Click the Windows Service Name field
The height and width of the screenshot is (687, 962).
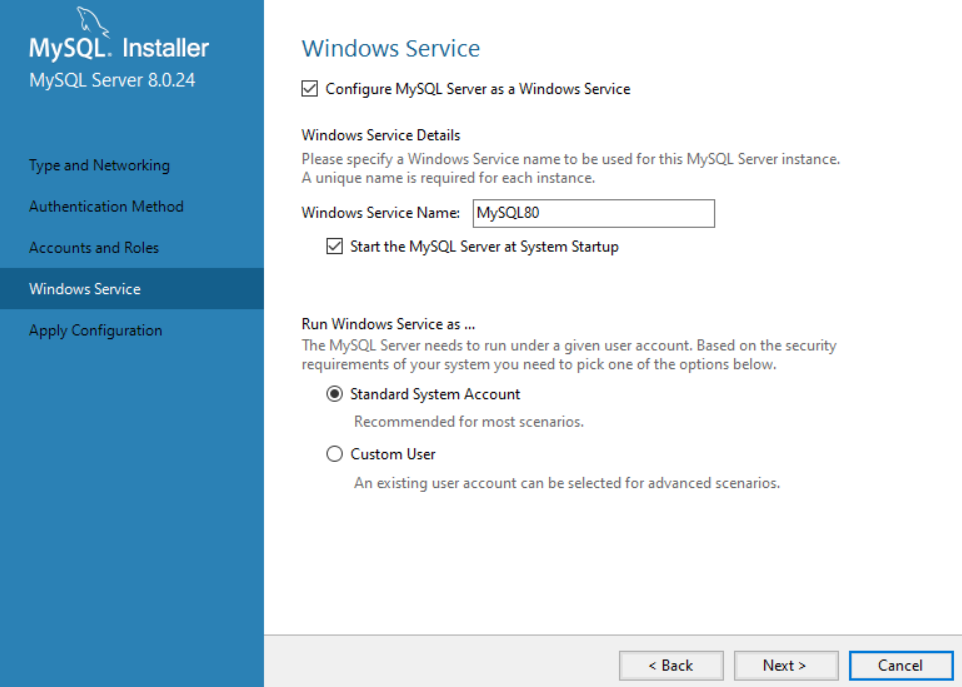(593, 213)
